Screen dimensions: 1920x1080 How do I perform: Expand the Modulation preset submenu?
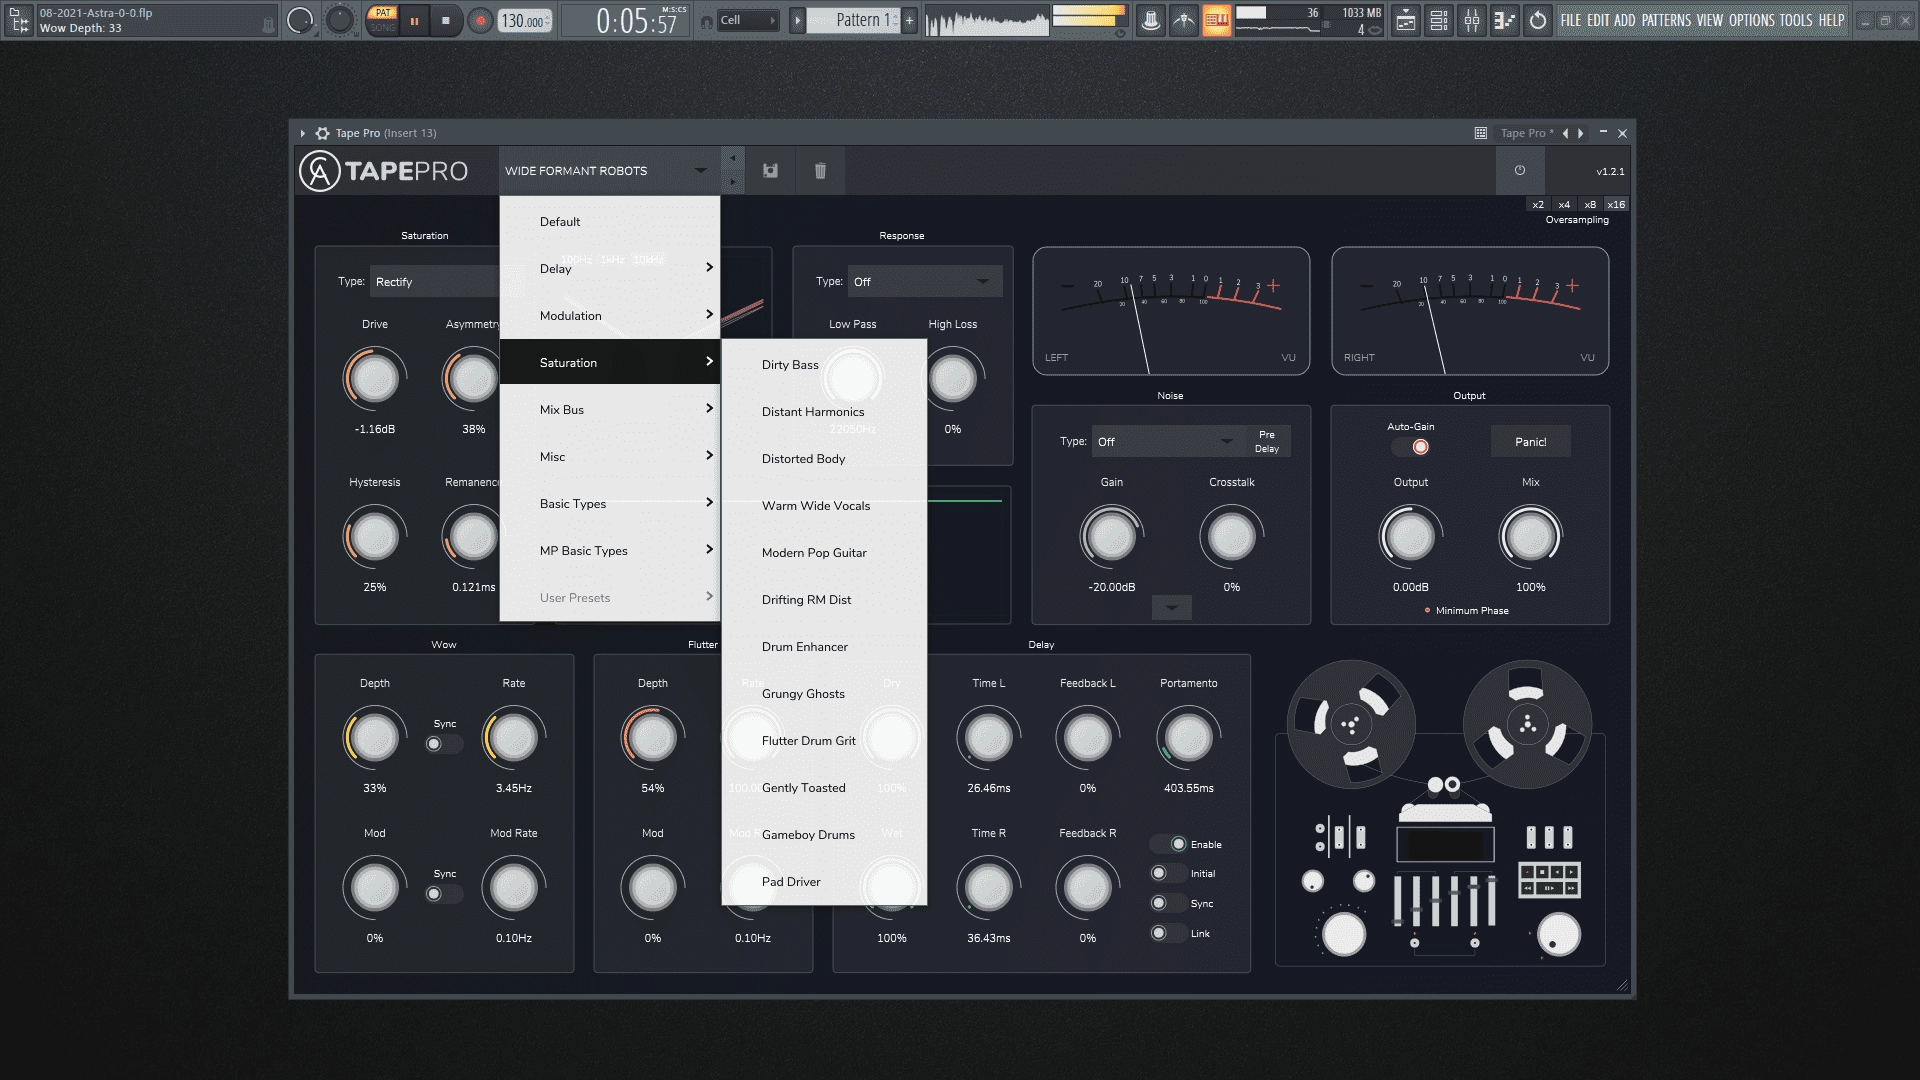[610, 315]
